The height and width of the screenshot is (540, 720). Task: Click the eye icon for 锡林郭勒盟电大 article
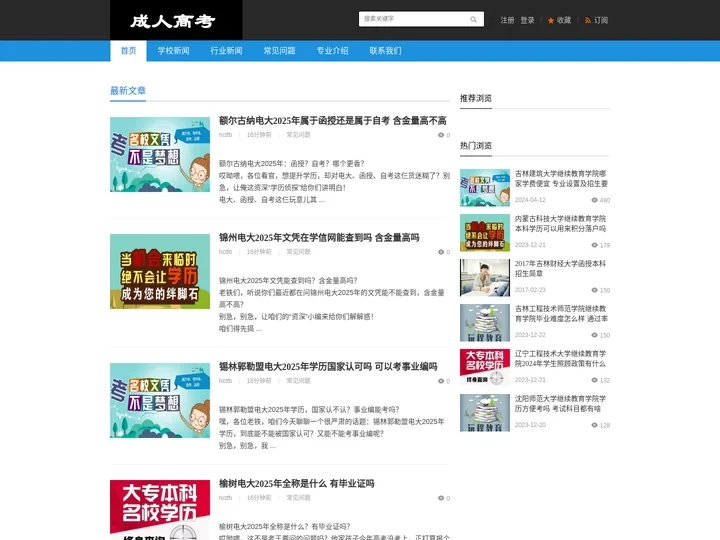pyautogui.click(x=441, y=381)
